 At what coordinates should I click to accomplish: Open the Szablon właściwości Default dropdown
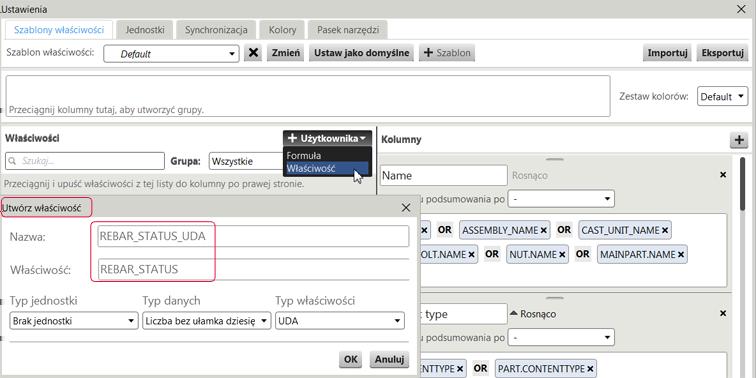[171, 54]
